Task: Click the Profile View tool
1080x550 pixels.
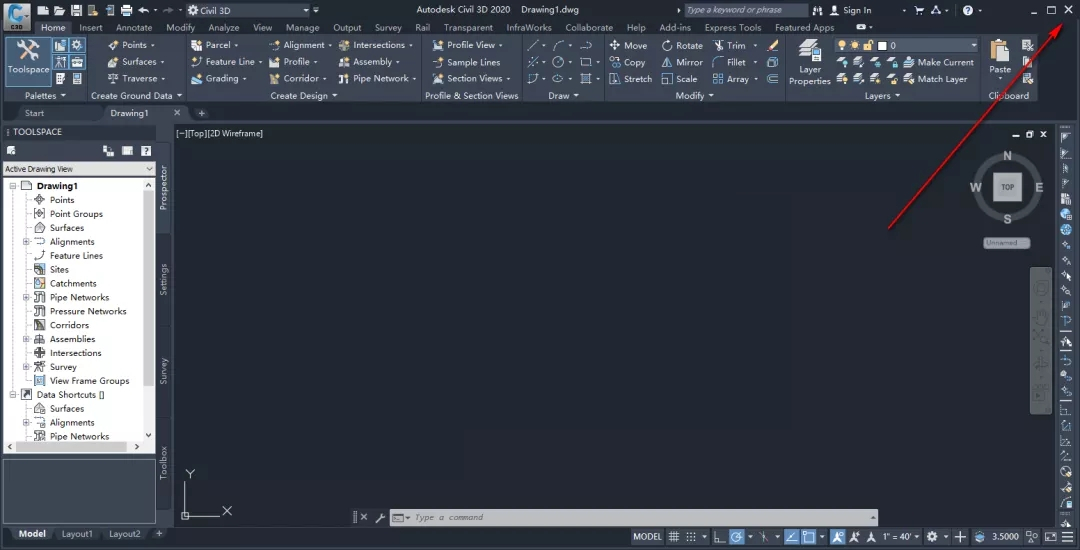Action: [467, 45]
